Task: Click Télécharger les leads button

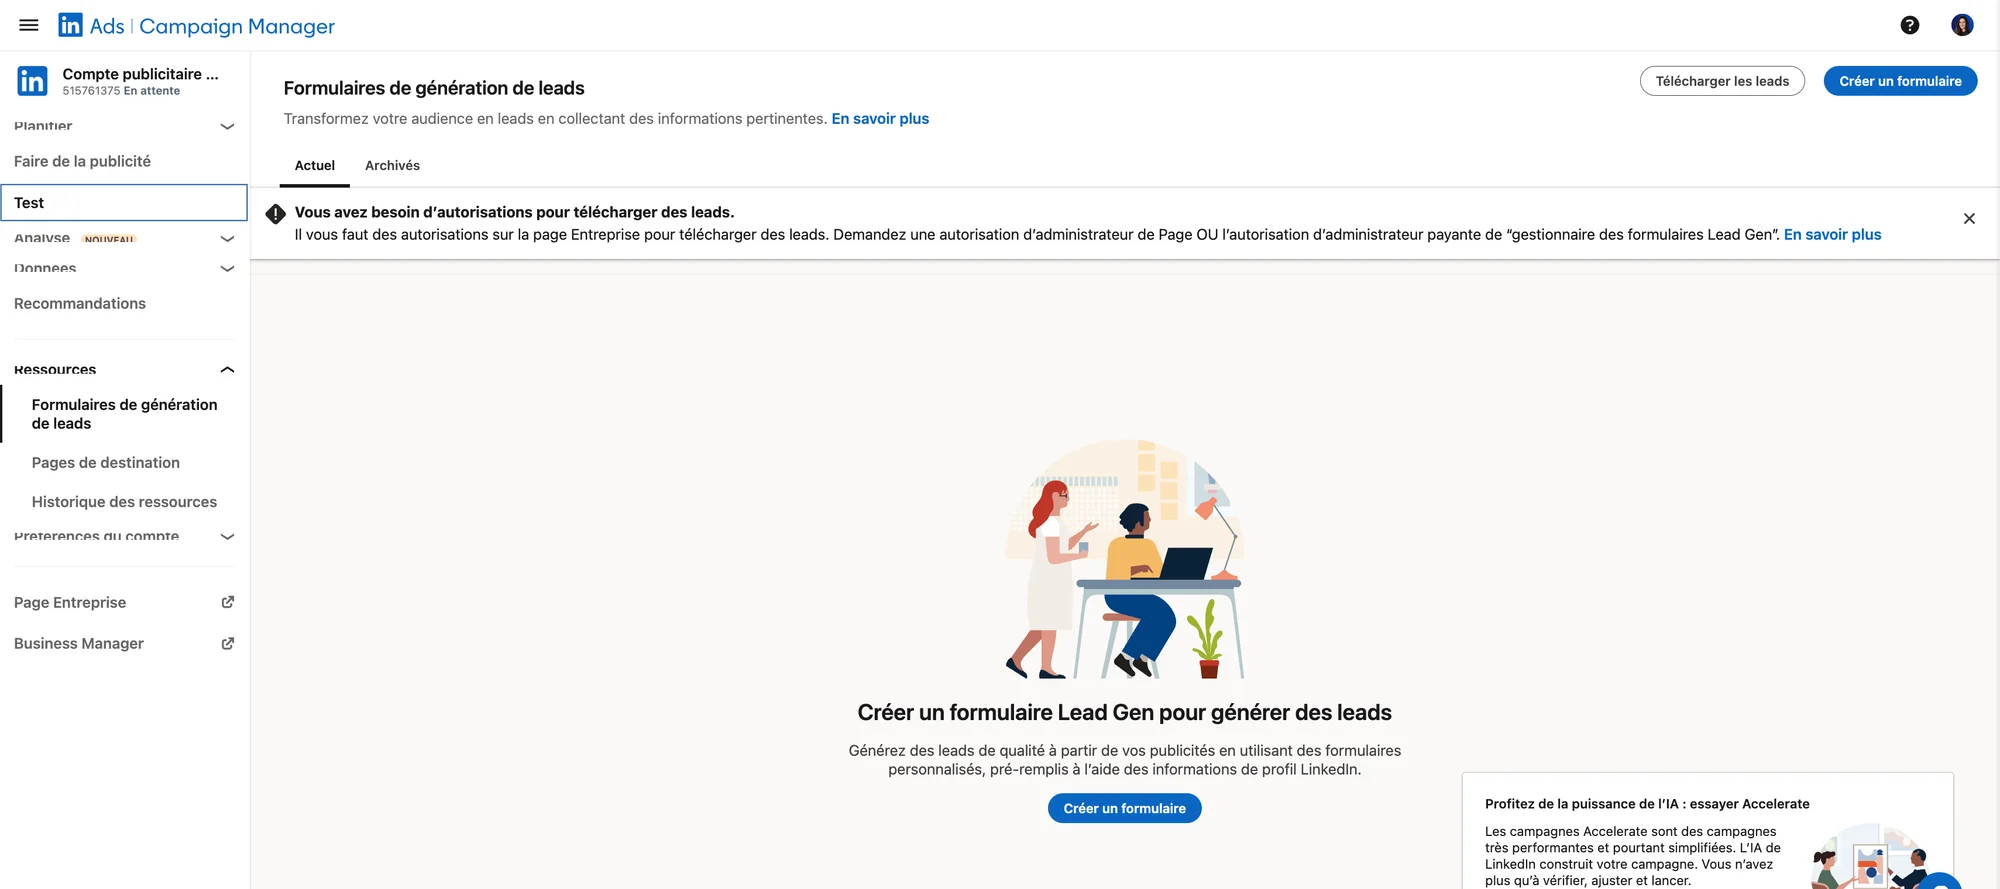Action: coord(1722,81)
